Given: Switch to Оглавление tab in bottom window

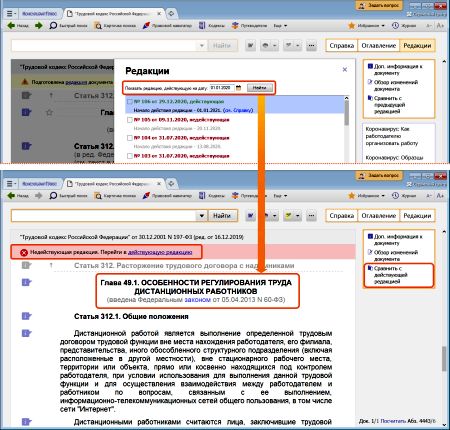Looking at the screenshot, I should (x=379, y=216).
